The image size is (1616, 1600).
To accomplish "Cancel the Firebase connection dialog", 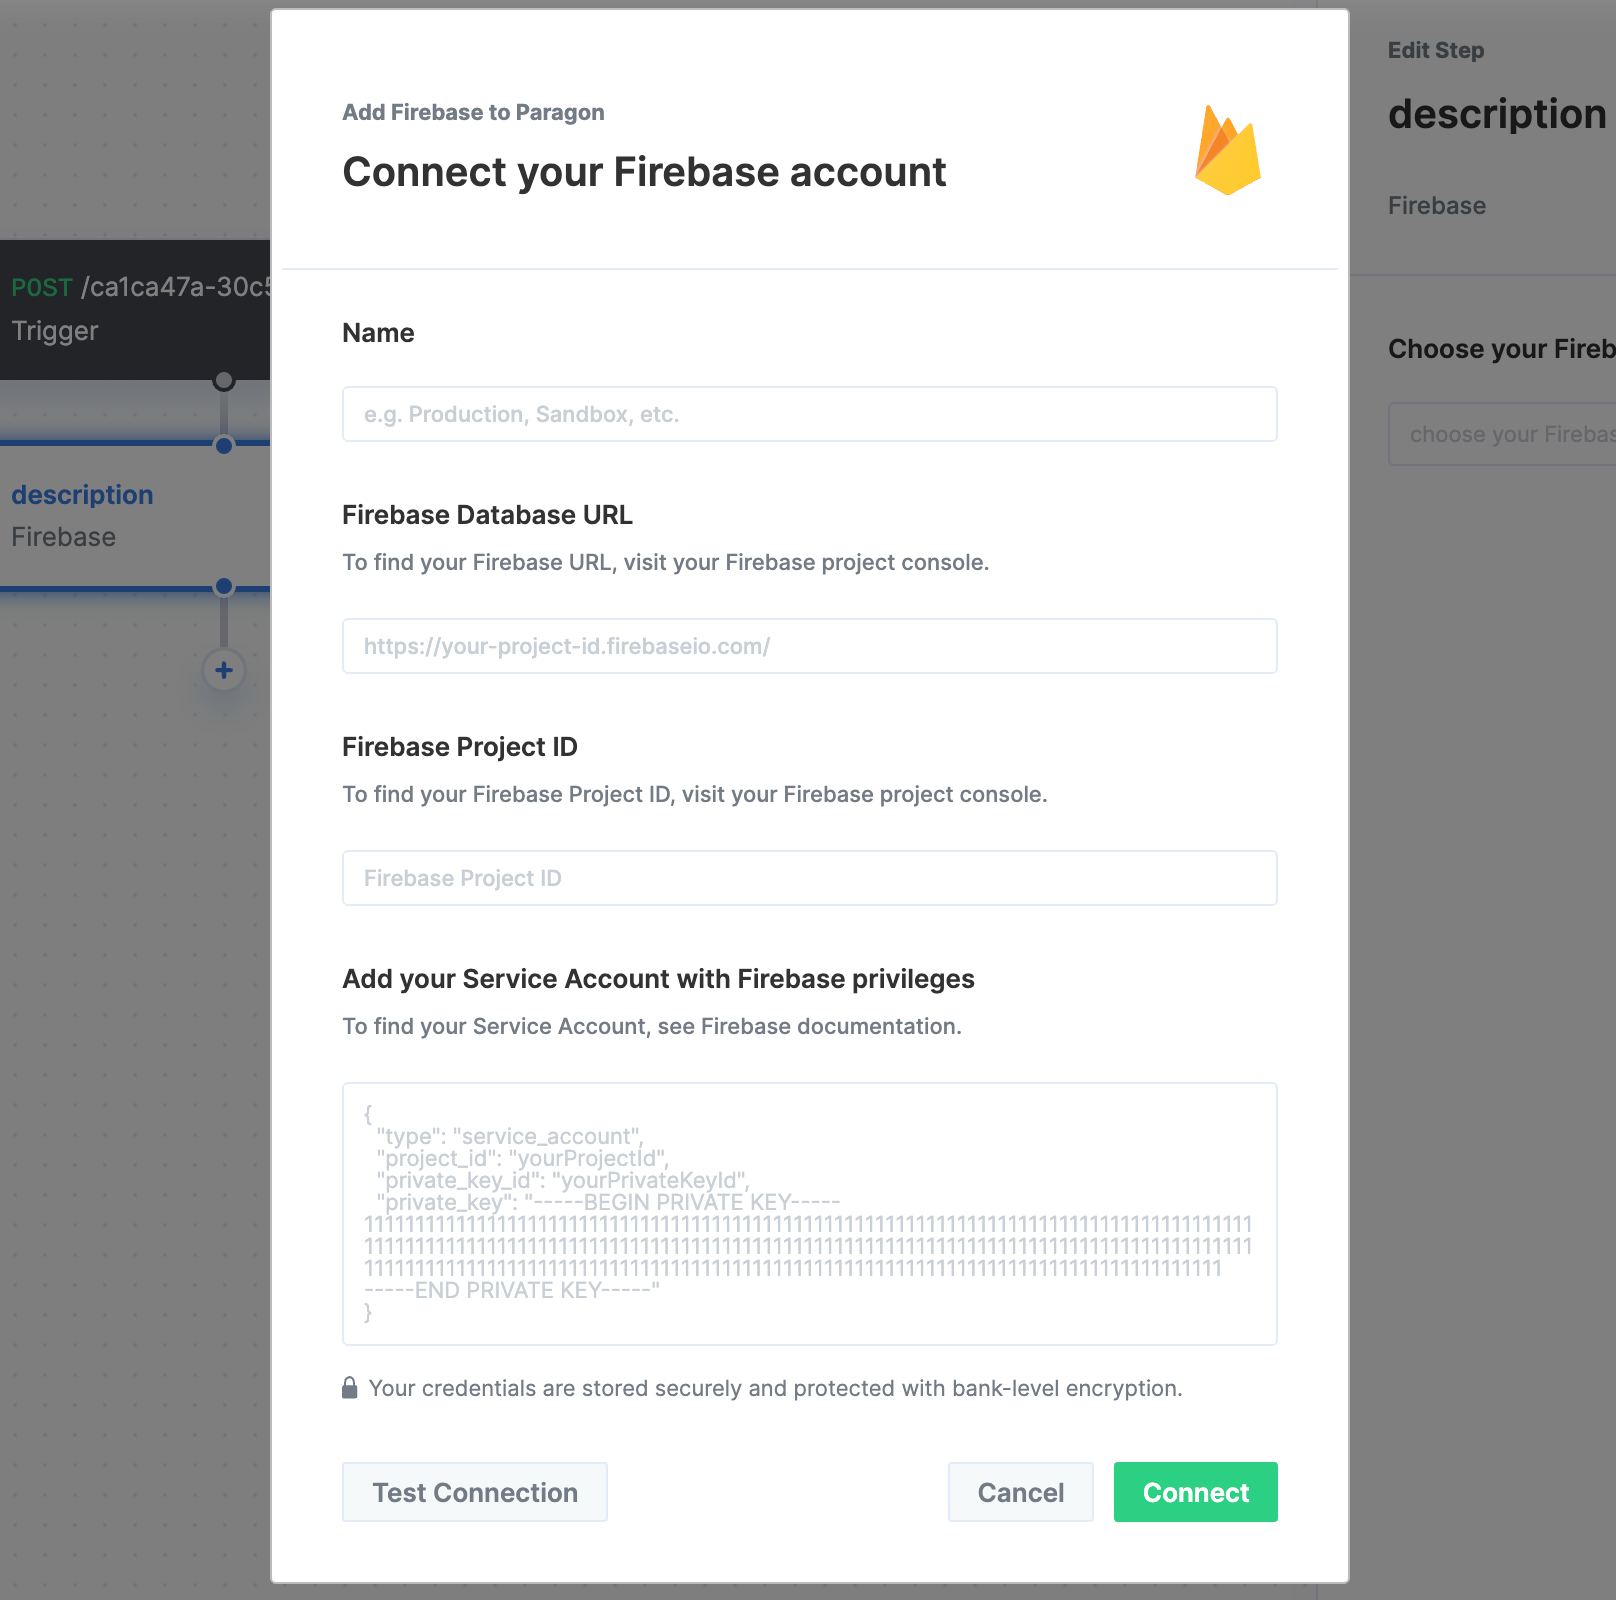I will click(x=1021, y=1492).
